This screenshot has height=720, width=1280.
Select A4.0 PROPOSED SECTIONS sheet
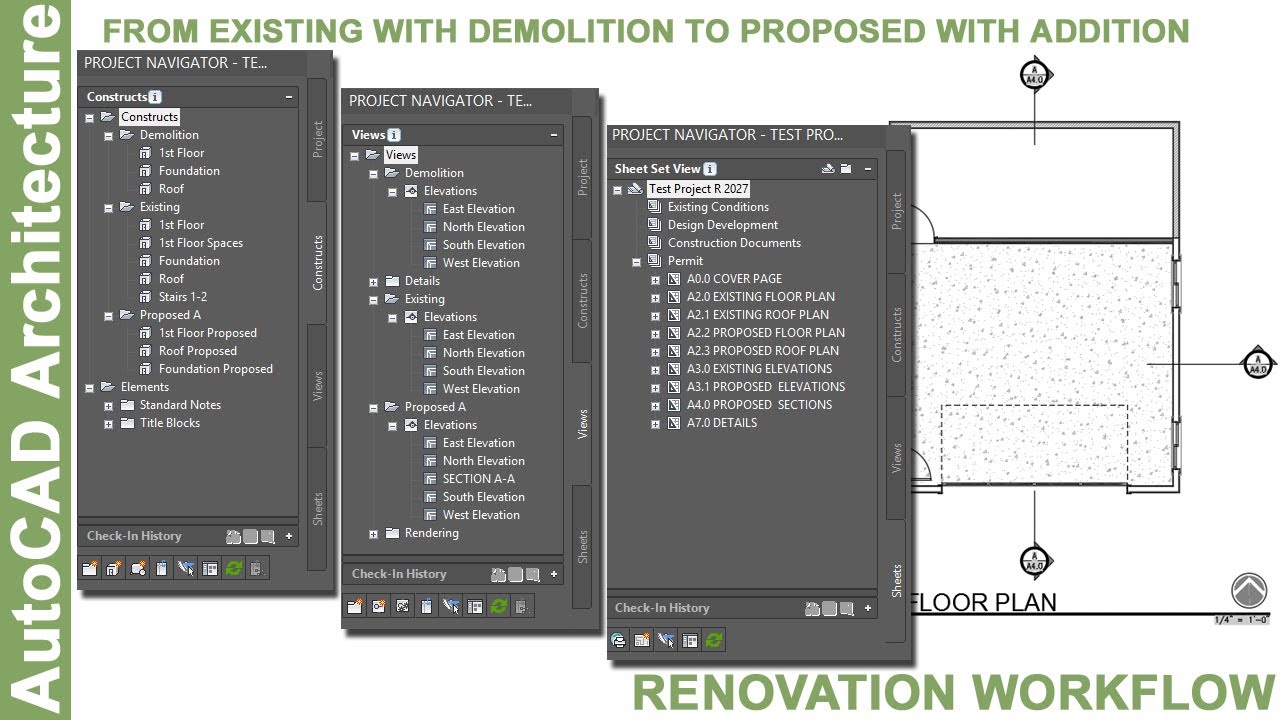(759, 405)
